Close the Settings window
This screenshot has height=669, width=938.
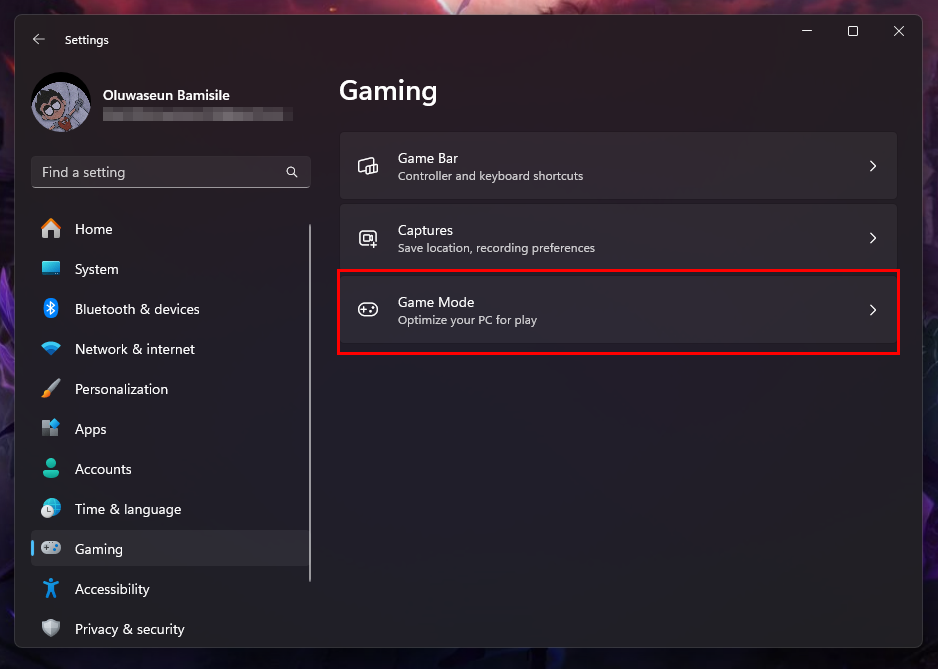(x=899, y=31)
